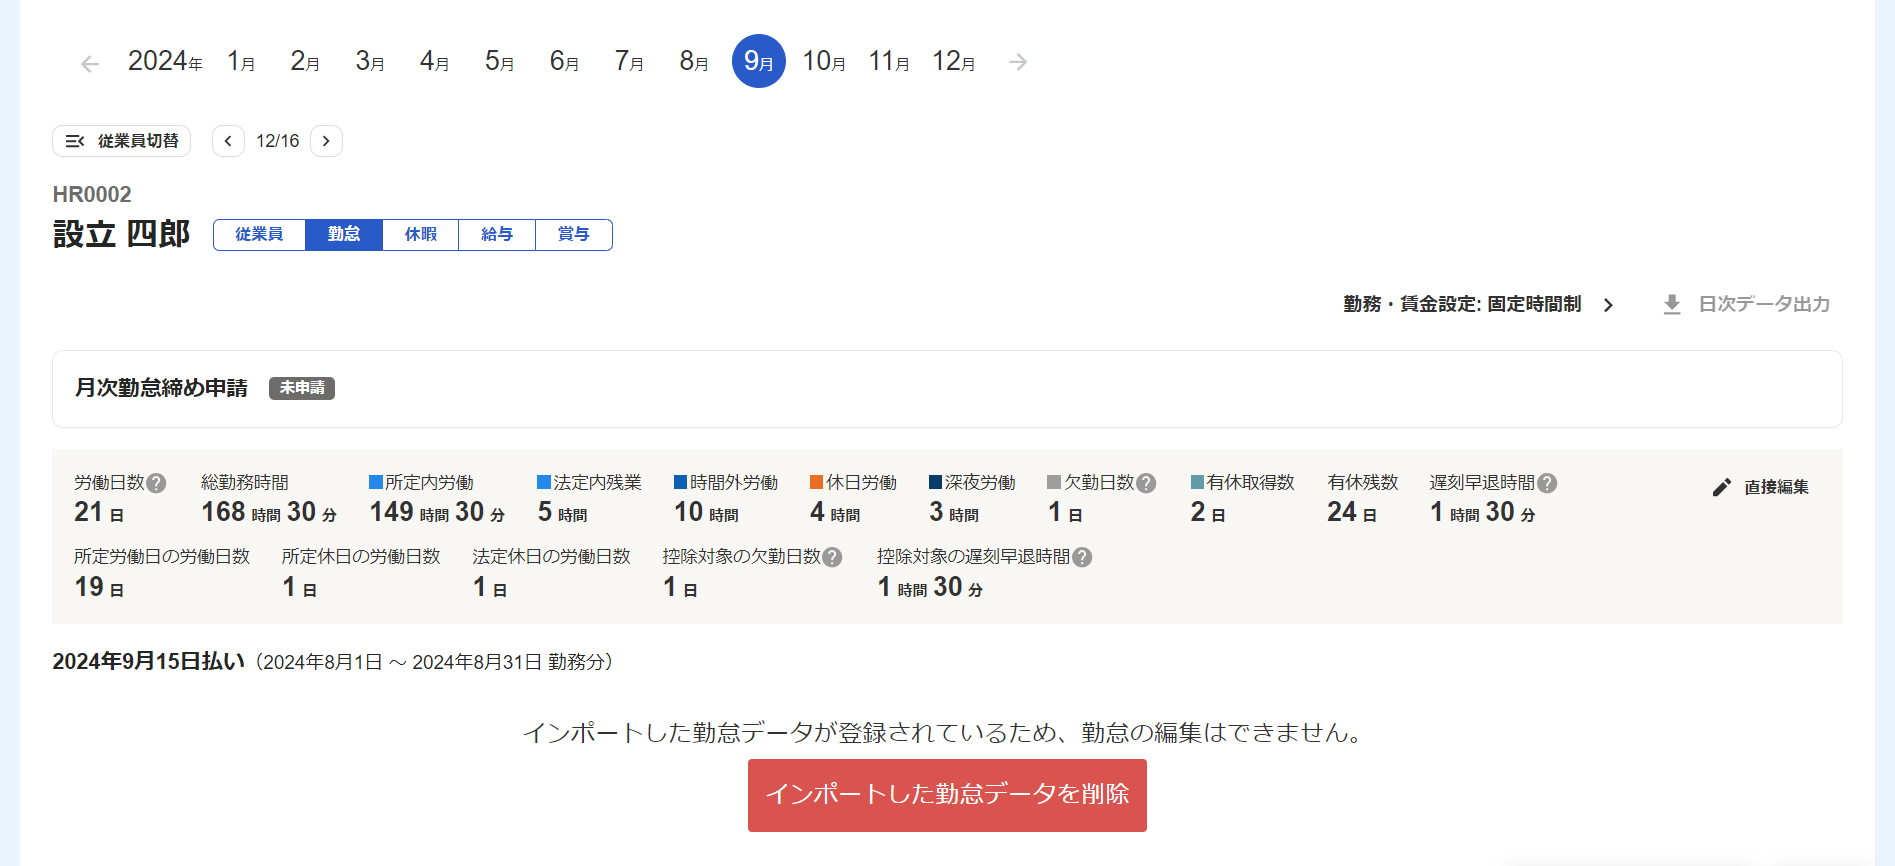Select January (1月) in month selector
This screenshot has height=866, width=1895.
(241, 62)
